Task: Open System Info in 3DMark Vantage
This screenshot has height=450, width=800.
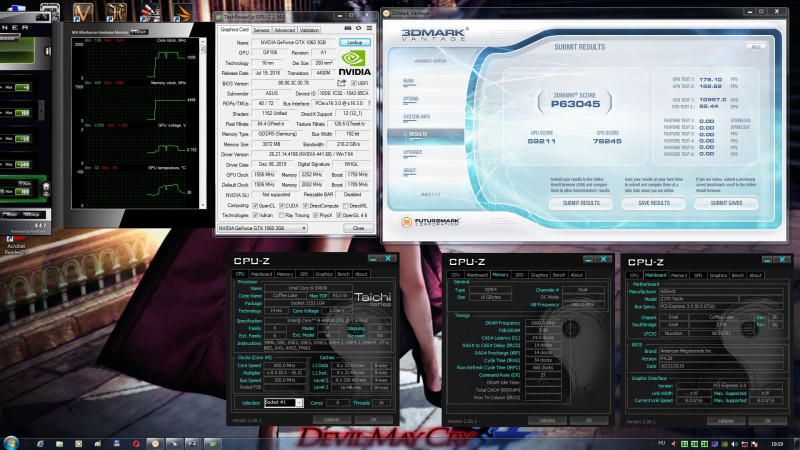Action: click(x=416, y=117)
